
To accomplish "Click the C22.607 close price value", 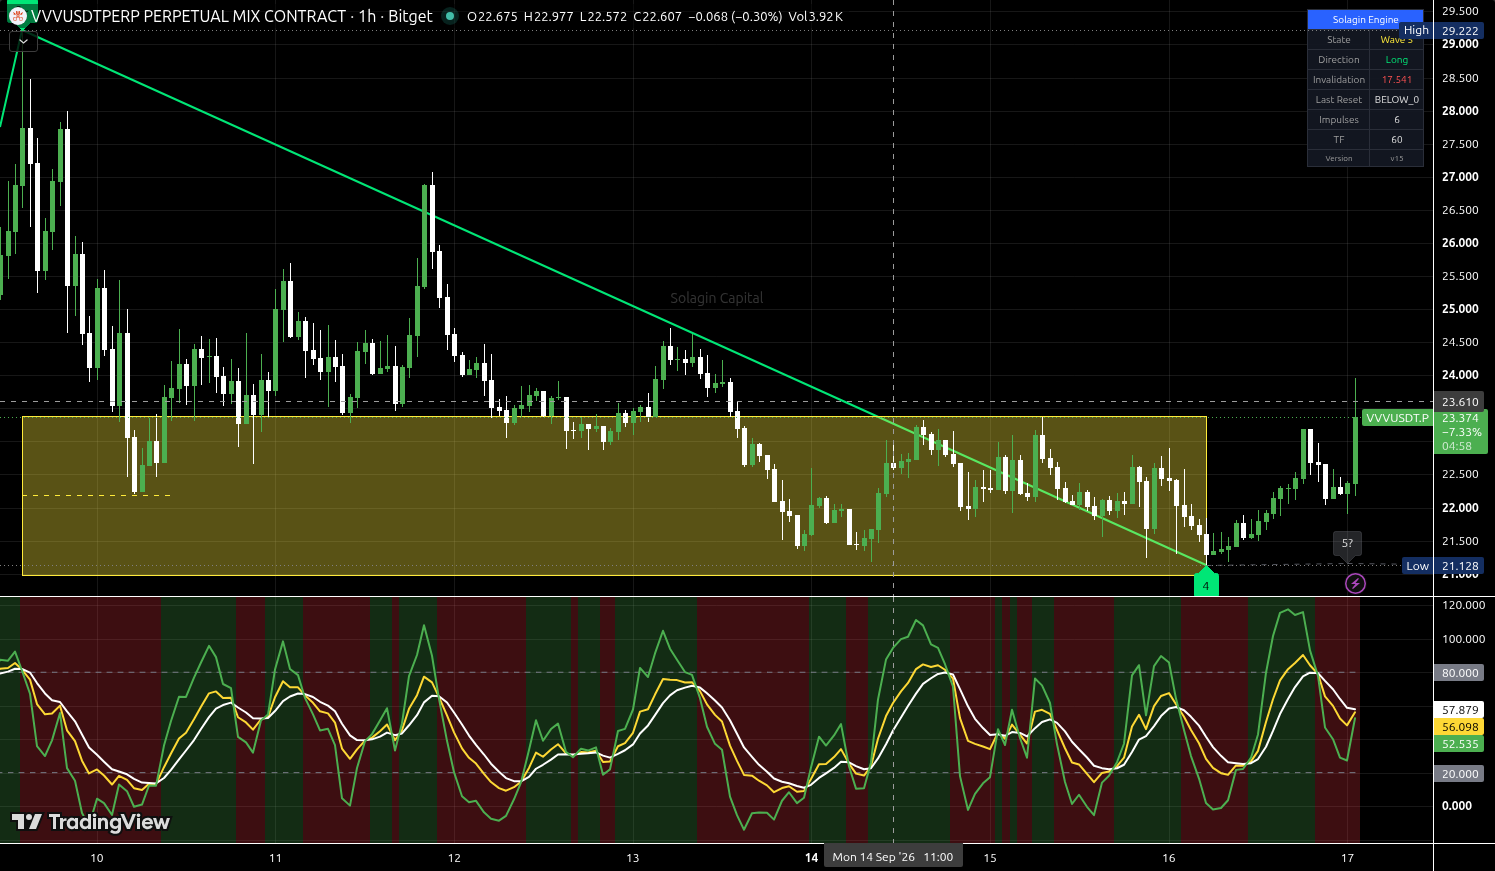I will tap(657, 16).
